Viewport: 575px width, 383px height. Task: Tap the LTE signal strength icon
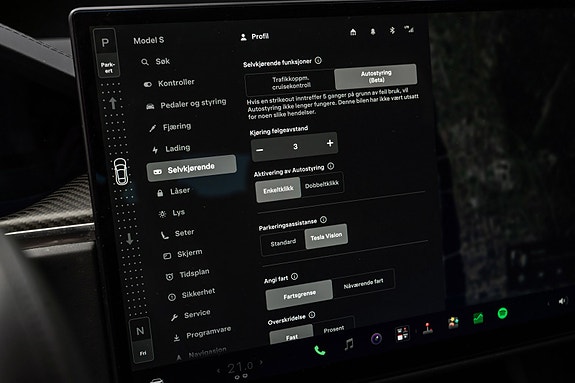coord(409,29)
